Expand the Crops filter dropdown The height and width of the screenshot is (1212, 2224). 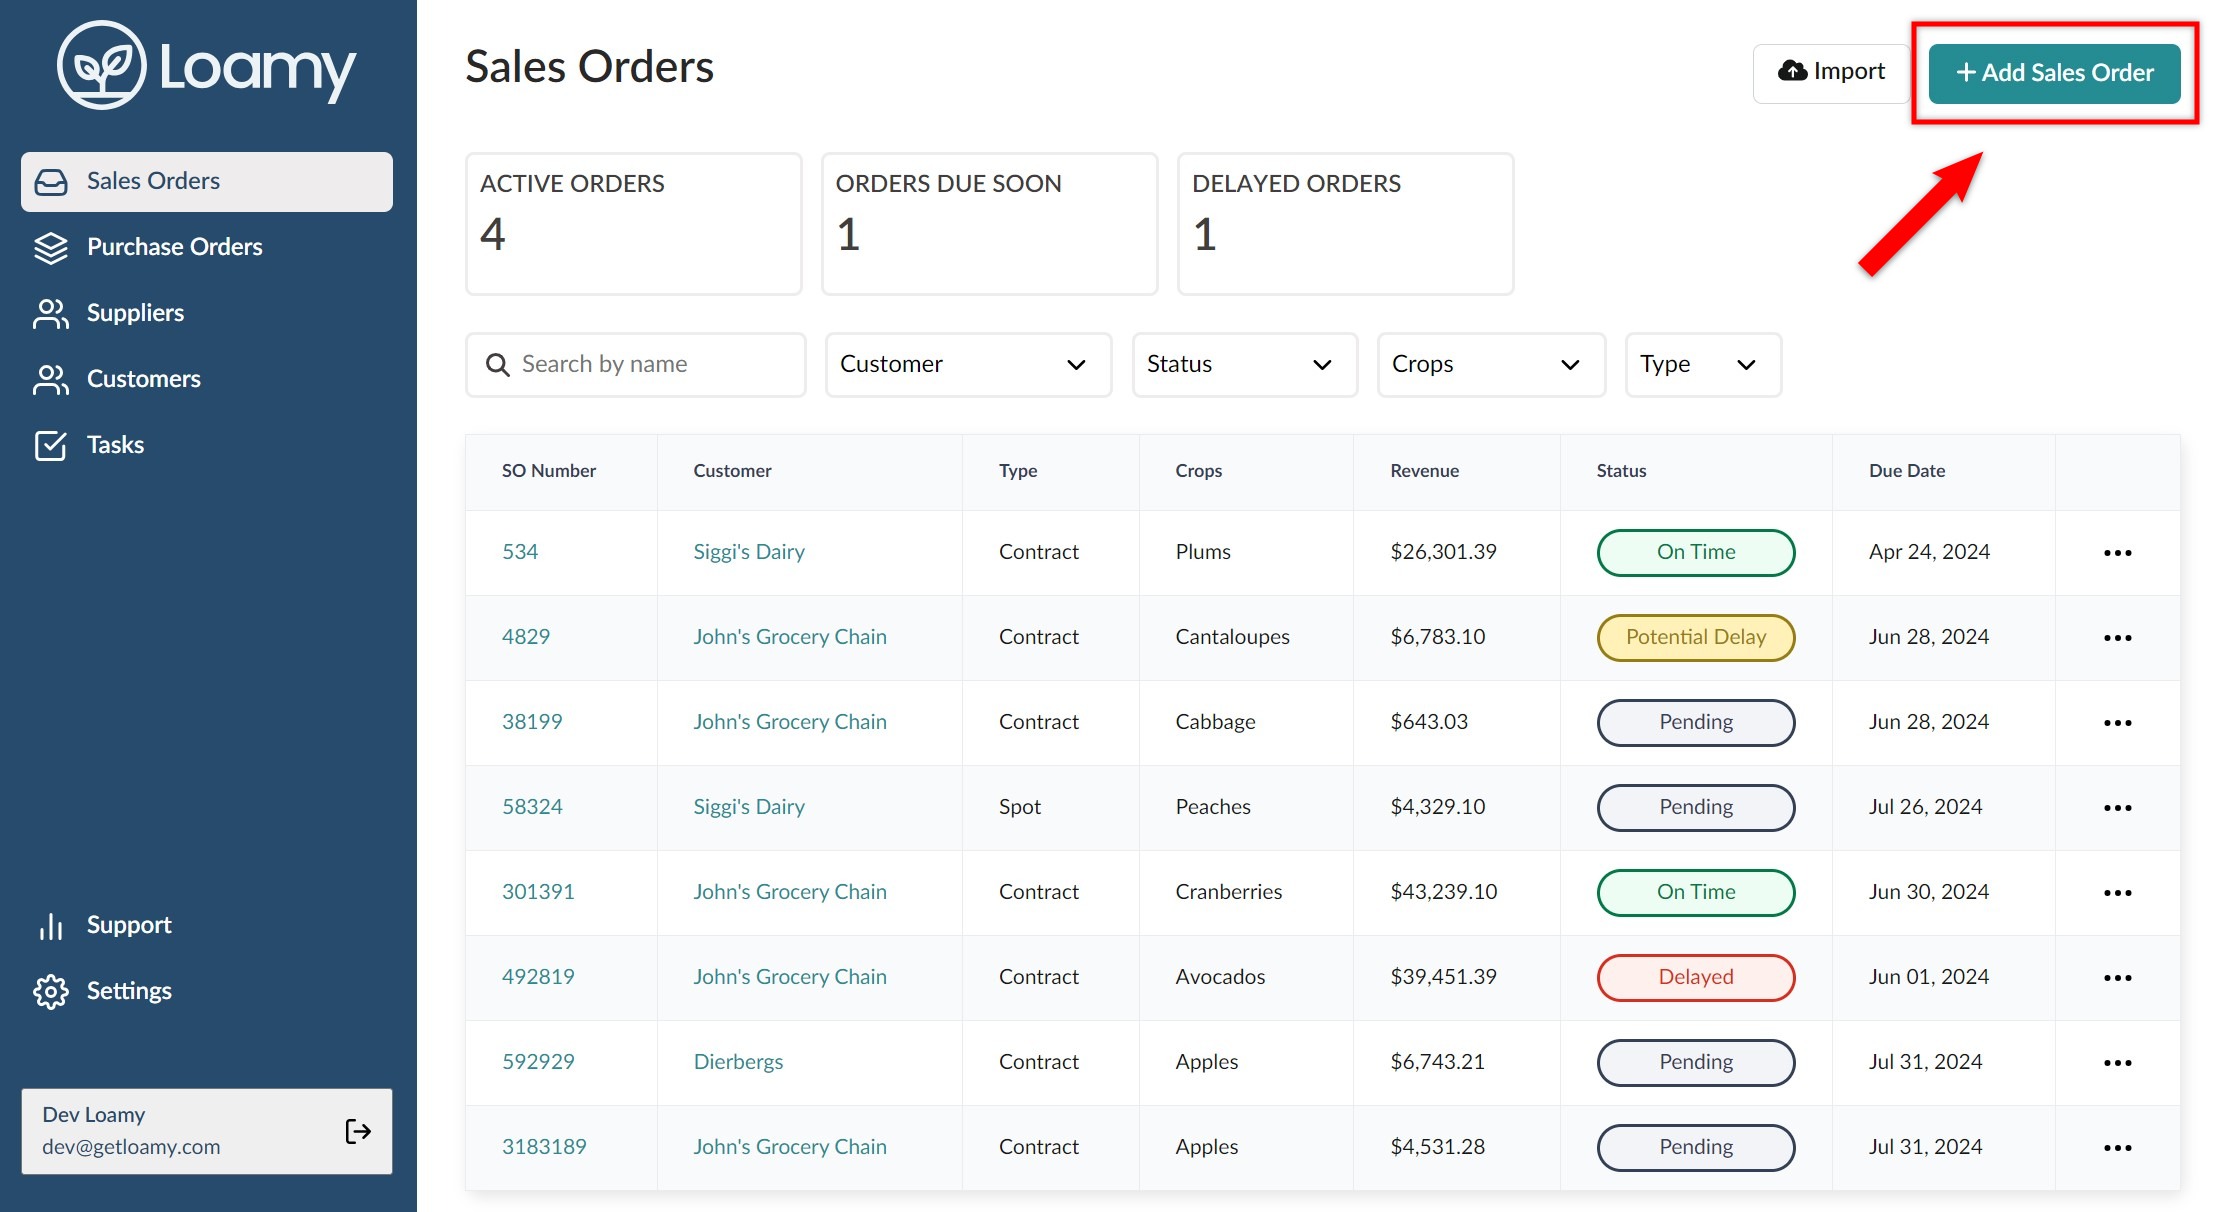[x=1491, y=365]
